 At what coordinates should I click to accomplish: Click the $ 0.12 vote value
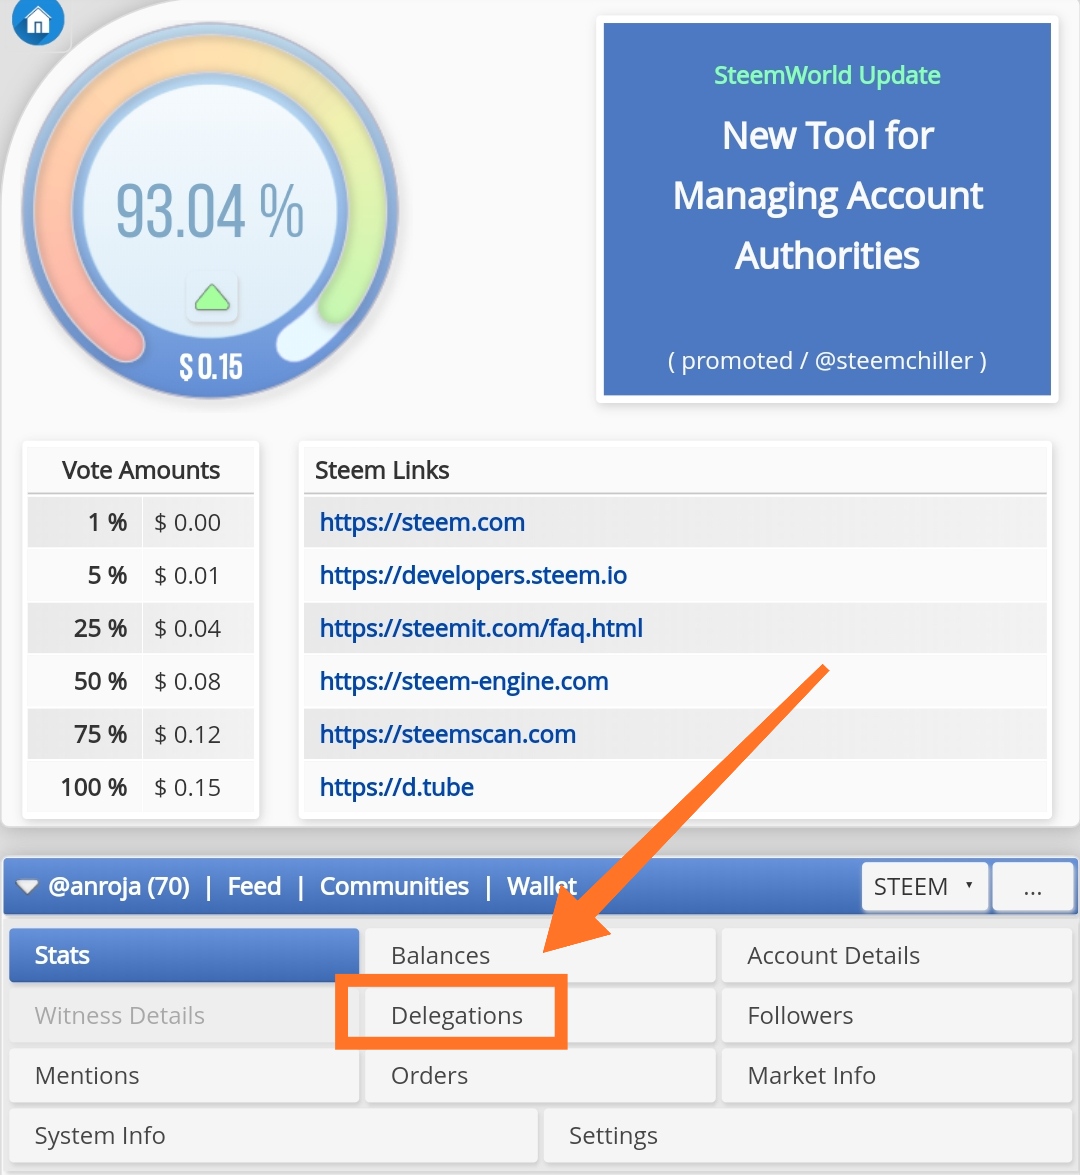[x=187, y=734]
